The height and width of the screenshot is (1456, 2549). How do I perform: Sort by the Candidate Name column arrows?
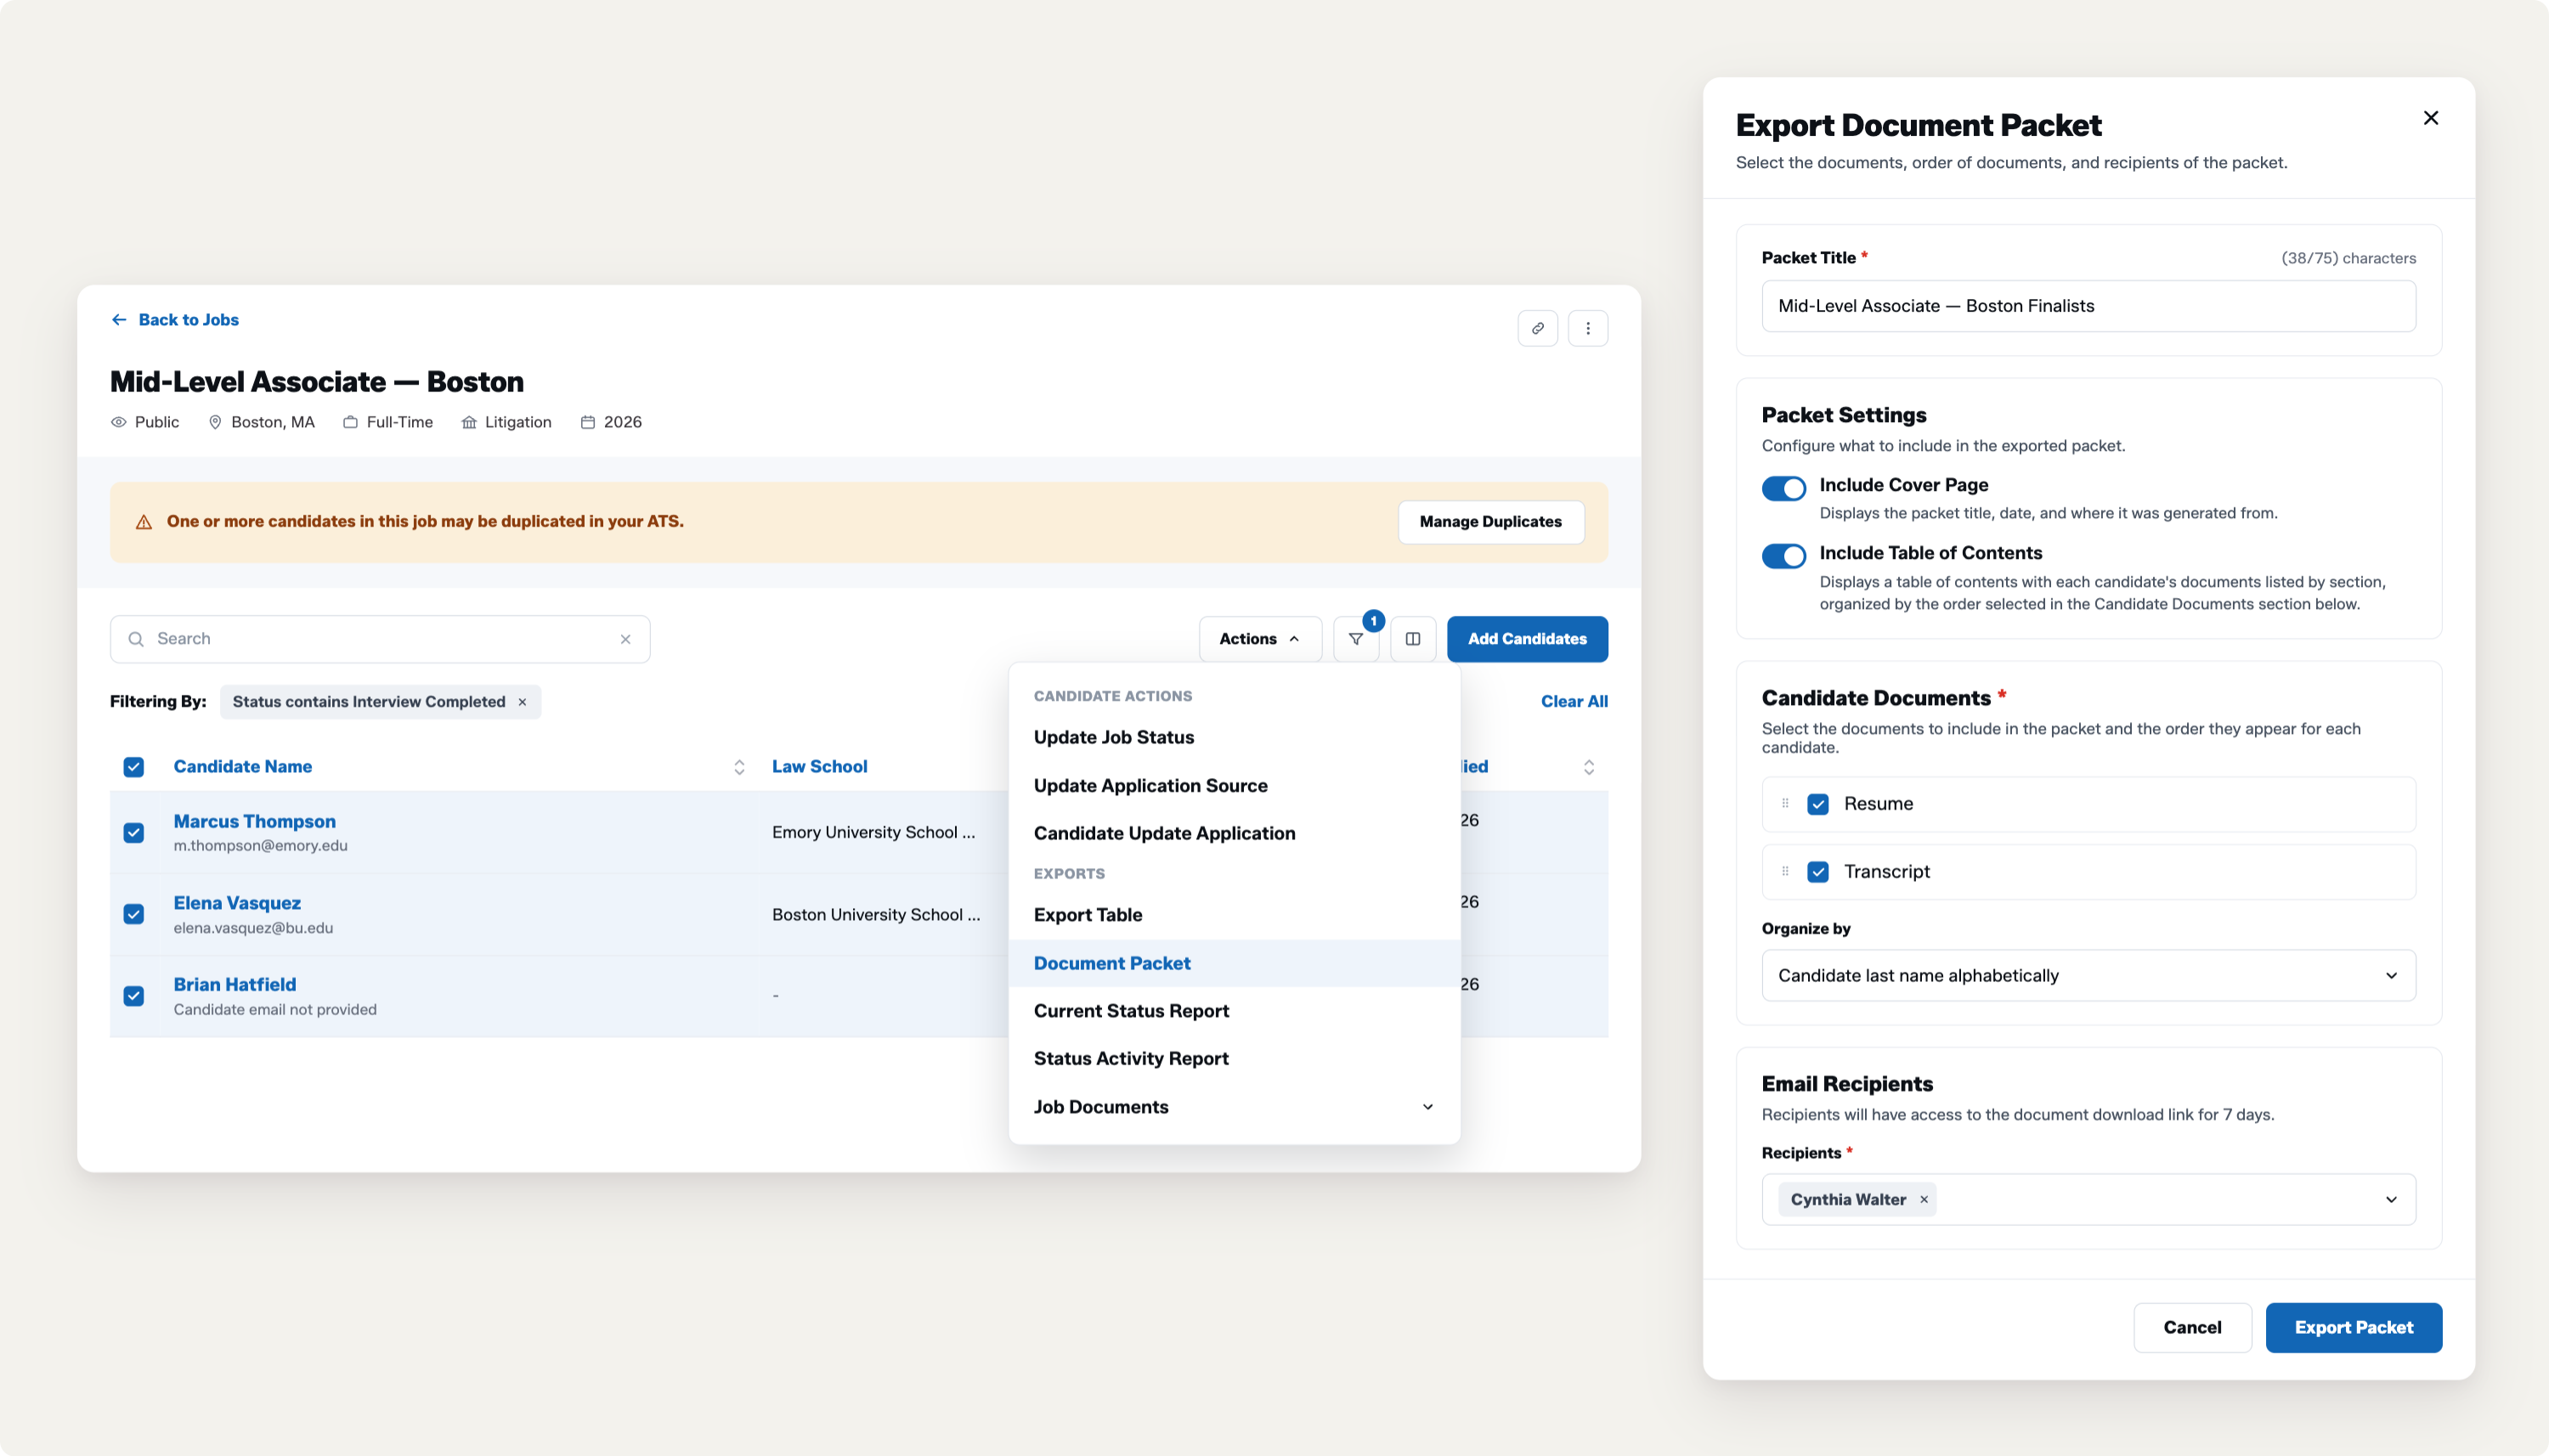click(x=739, y=767)
